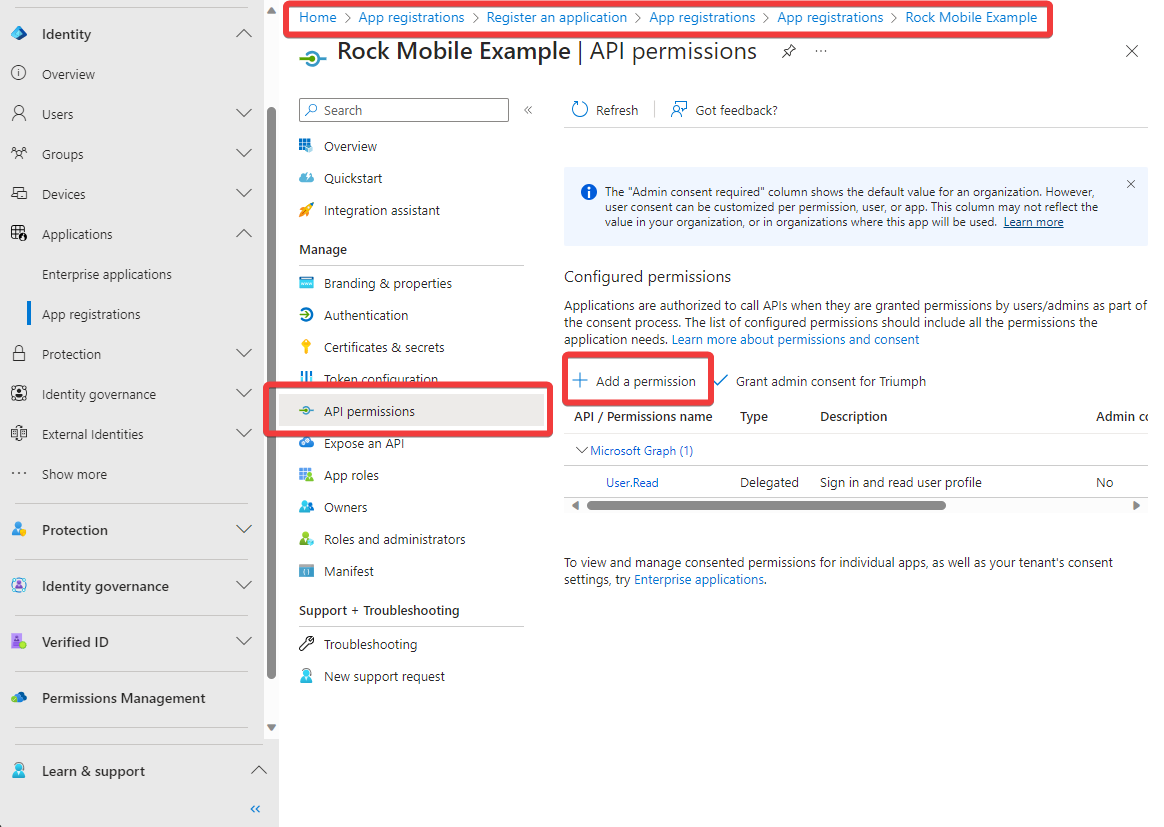The image size is (1164, 827).
Task: Click right arrow of table horizontal scrollbar
Action: pyautogui.click(x=1136, y=506)
